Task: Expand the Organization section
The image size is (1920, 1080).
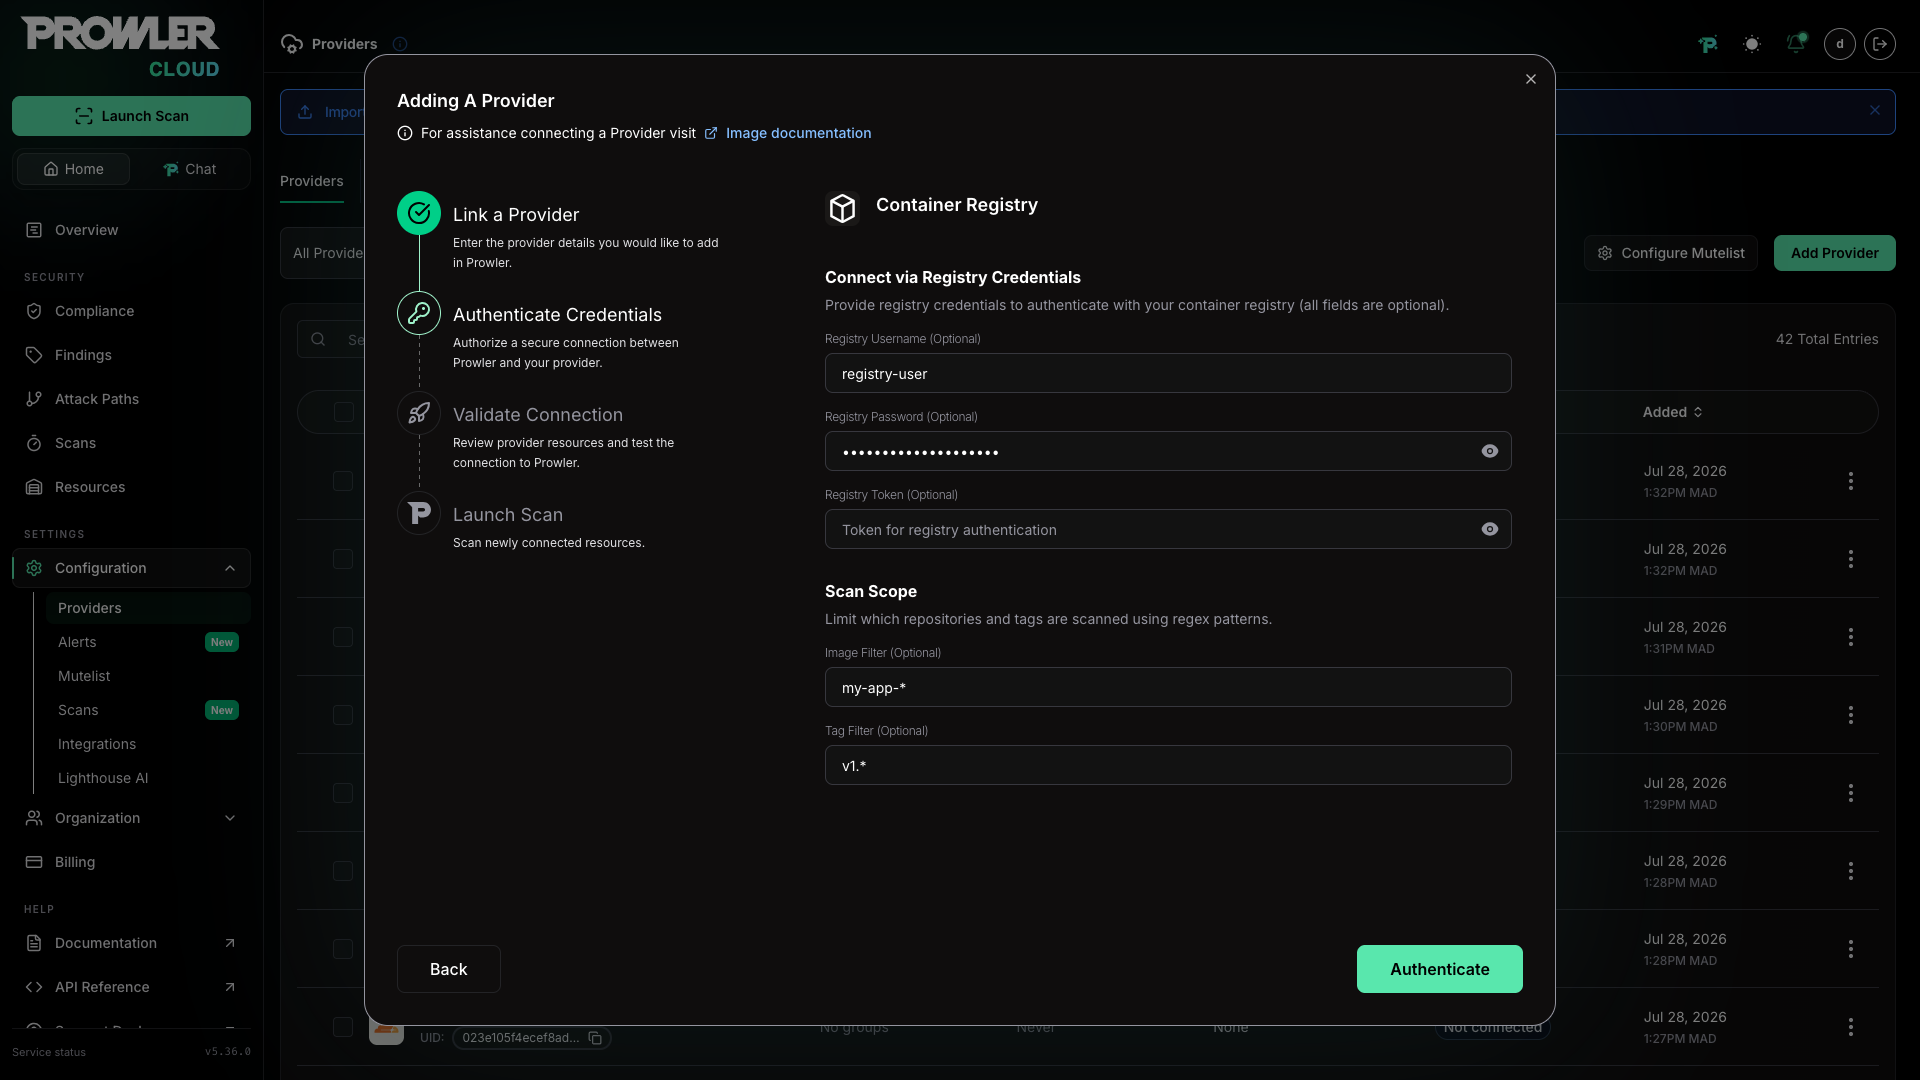Action: 131,818
